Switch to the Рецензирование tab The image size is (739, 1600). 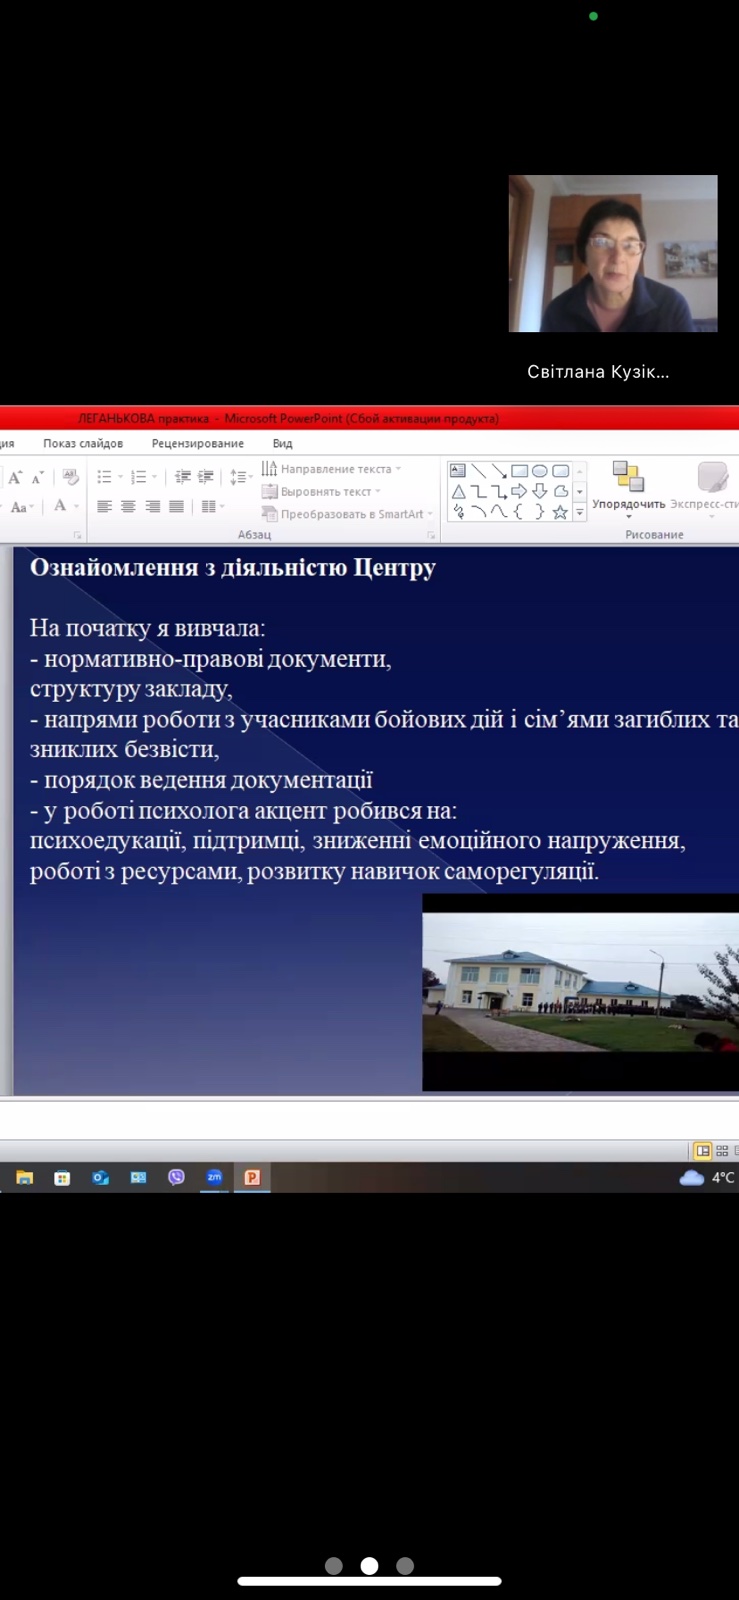click(x=197, y=443)
